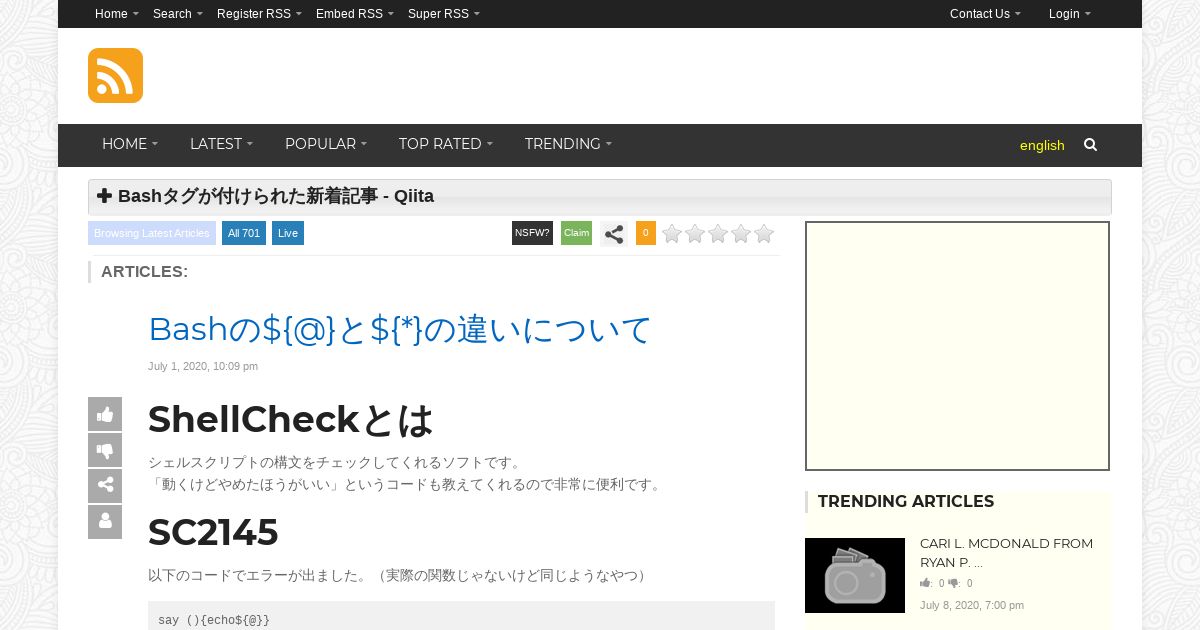
Task: Click Browsing Latest Articles label
Action: coord(152,233)
